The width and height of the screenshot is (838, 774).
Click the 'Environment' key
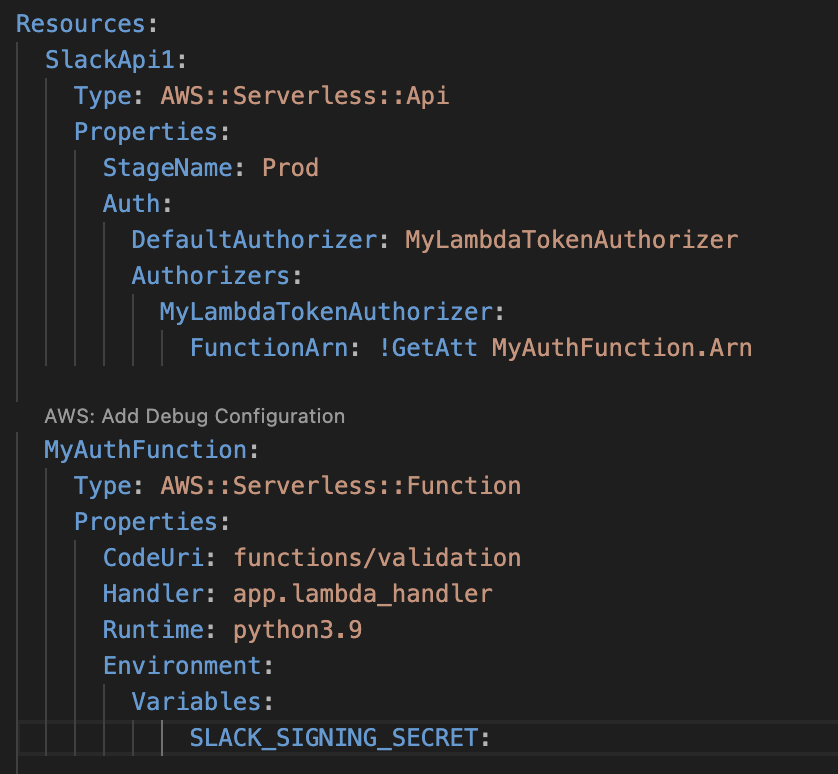[x=182, y=666]
